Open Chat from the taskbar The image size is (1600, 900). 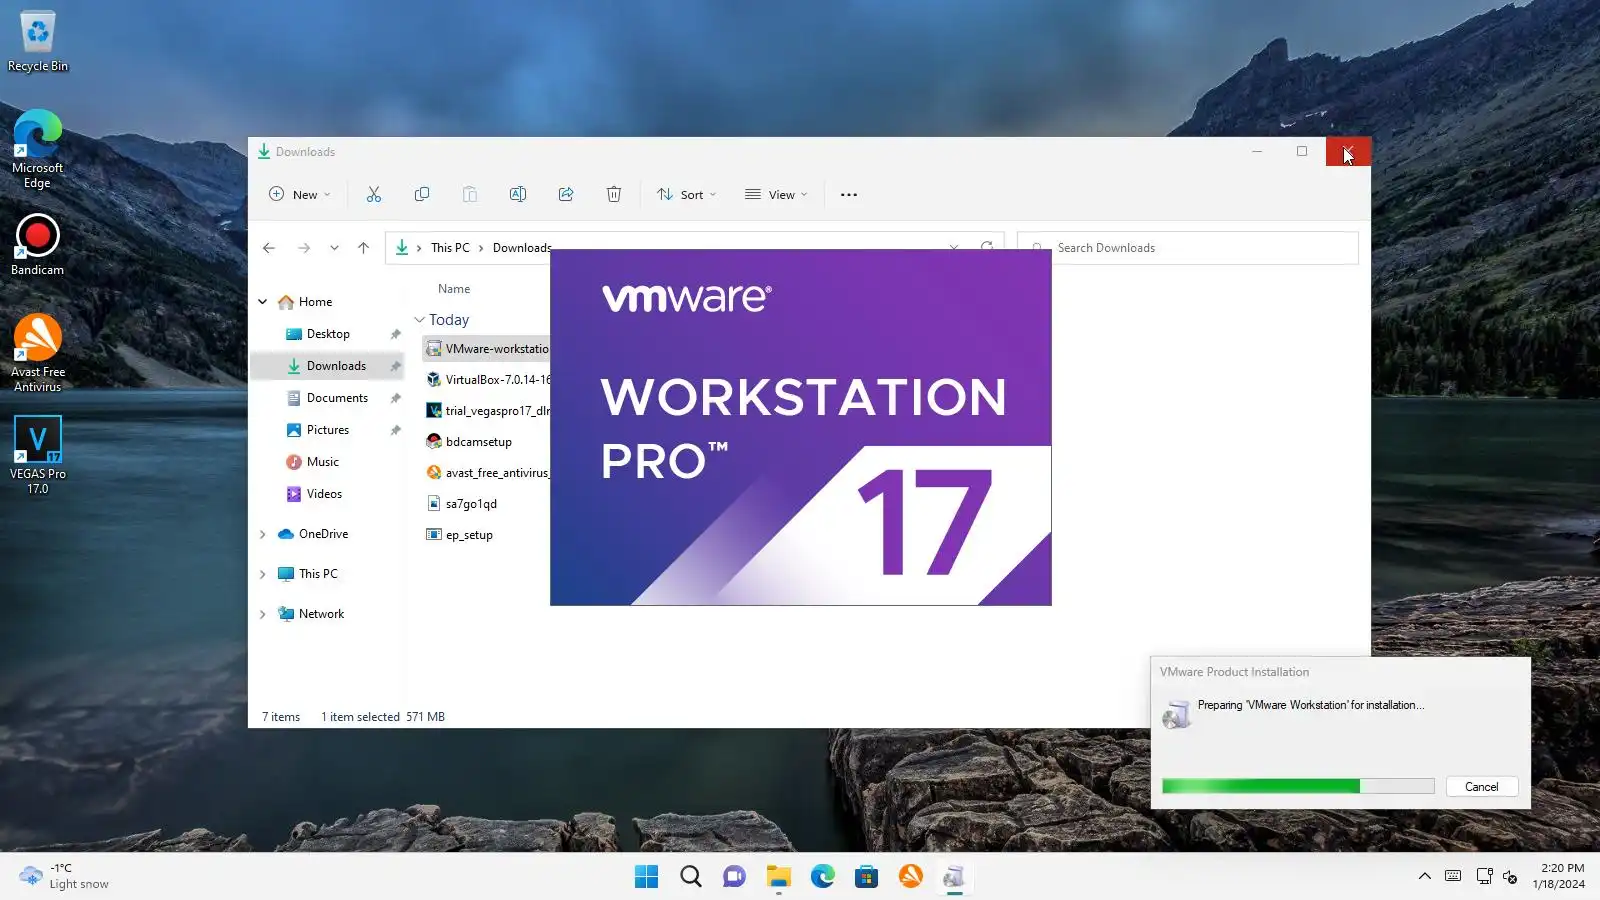735,877
